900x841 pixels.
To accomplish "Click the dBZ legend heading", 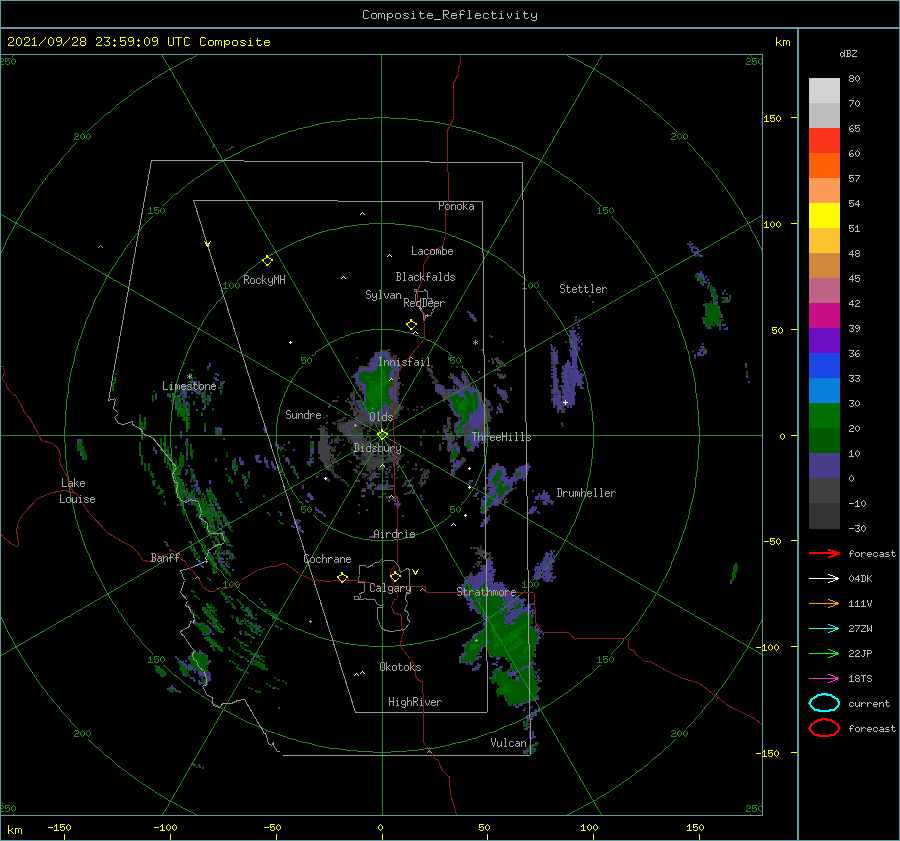I will click(848, 53).
